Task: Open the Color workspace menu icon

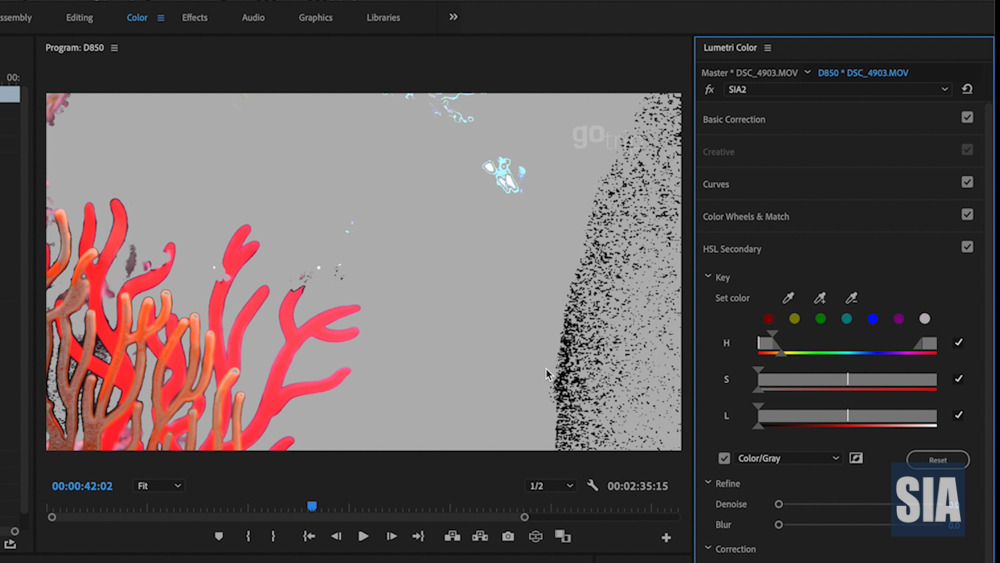Action: tap(161, 18)
